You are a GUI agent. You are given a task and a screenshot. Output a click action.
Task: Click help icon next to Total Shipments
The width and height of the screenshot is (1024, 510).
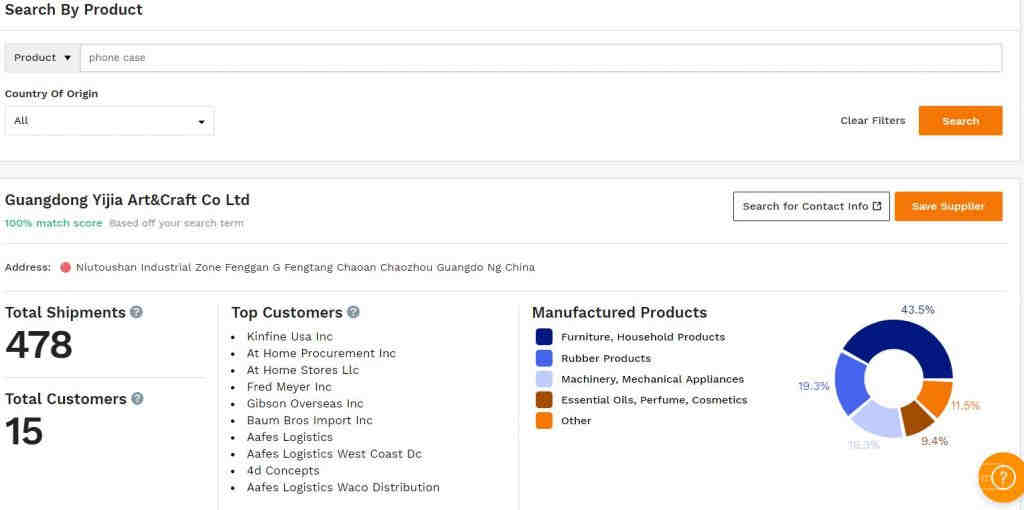click(x=137, y=312)
